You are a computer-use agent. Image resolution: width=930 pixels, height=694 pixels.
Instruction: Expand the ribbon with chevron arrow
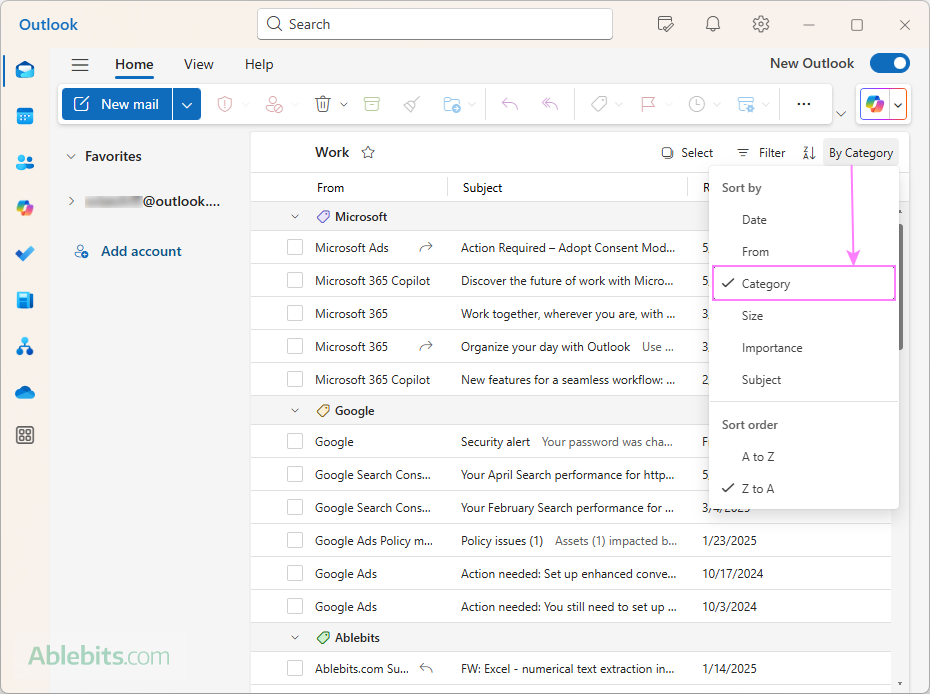pyautogui.click(x=841, y=113)
